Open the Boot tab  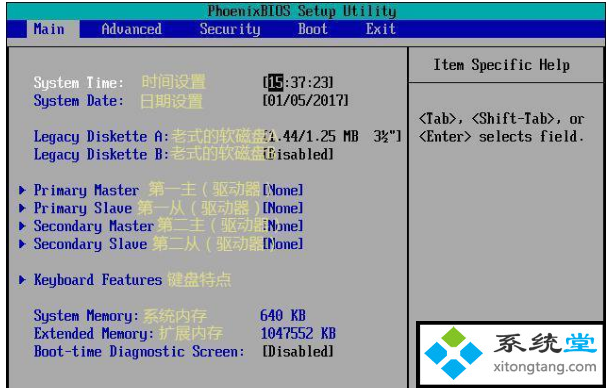tap(313, 29)
